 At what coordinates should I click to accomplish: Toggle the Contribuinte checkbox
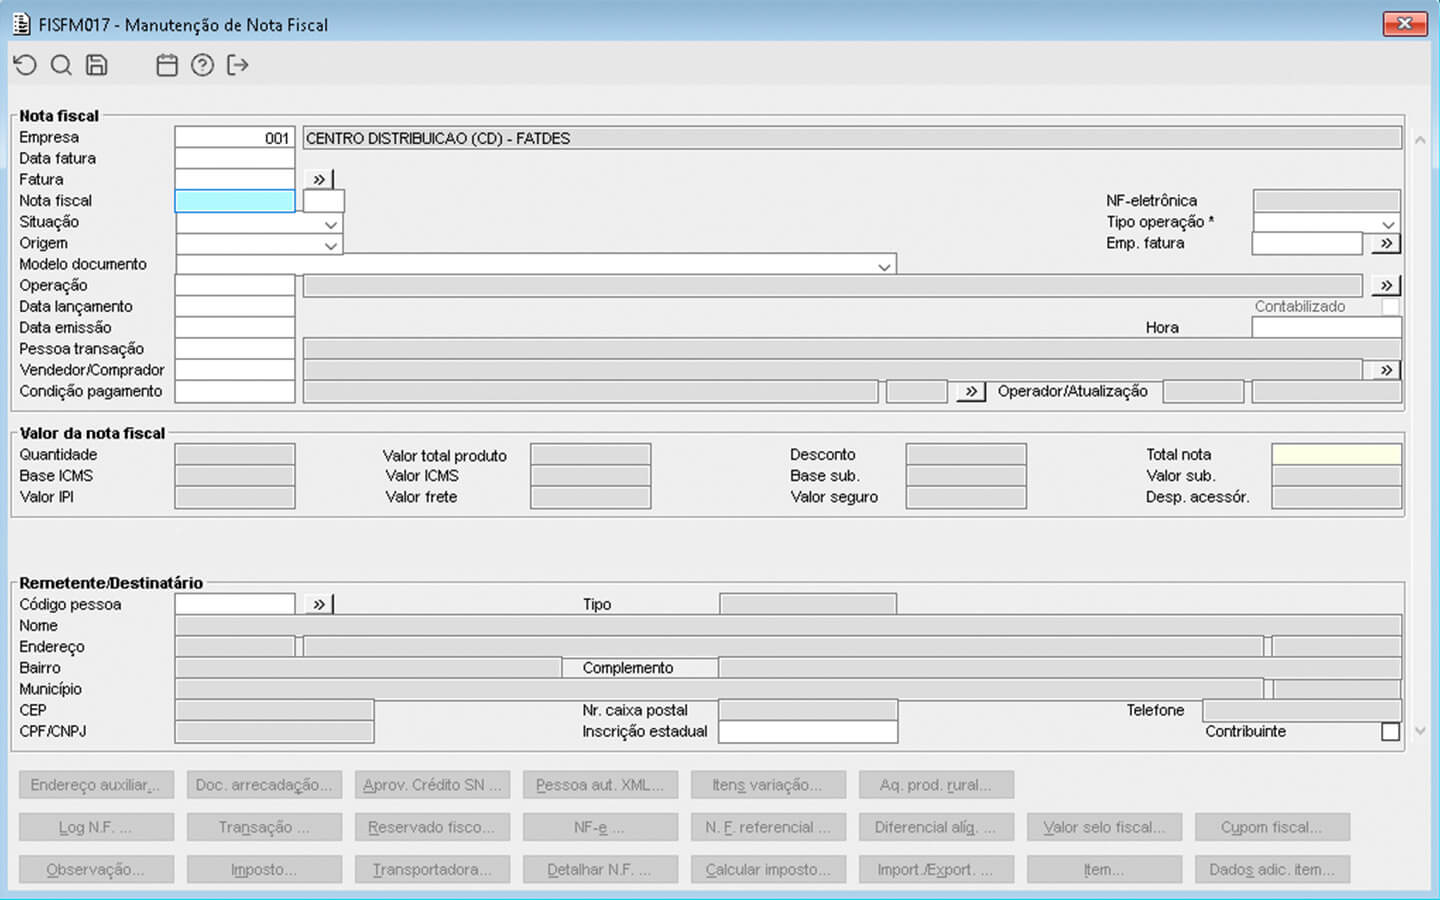[1390, 732]
